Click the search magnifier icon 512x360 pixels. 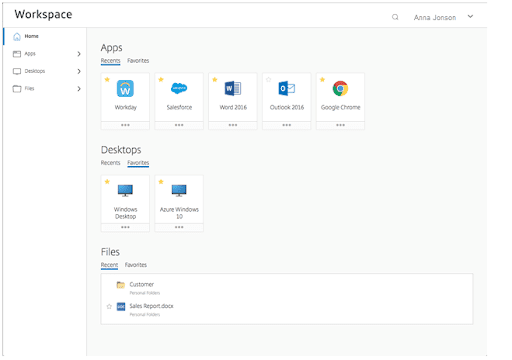(x=395, y=17)
